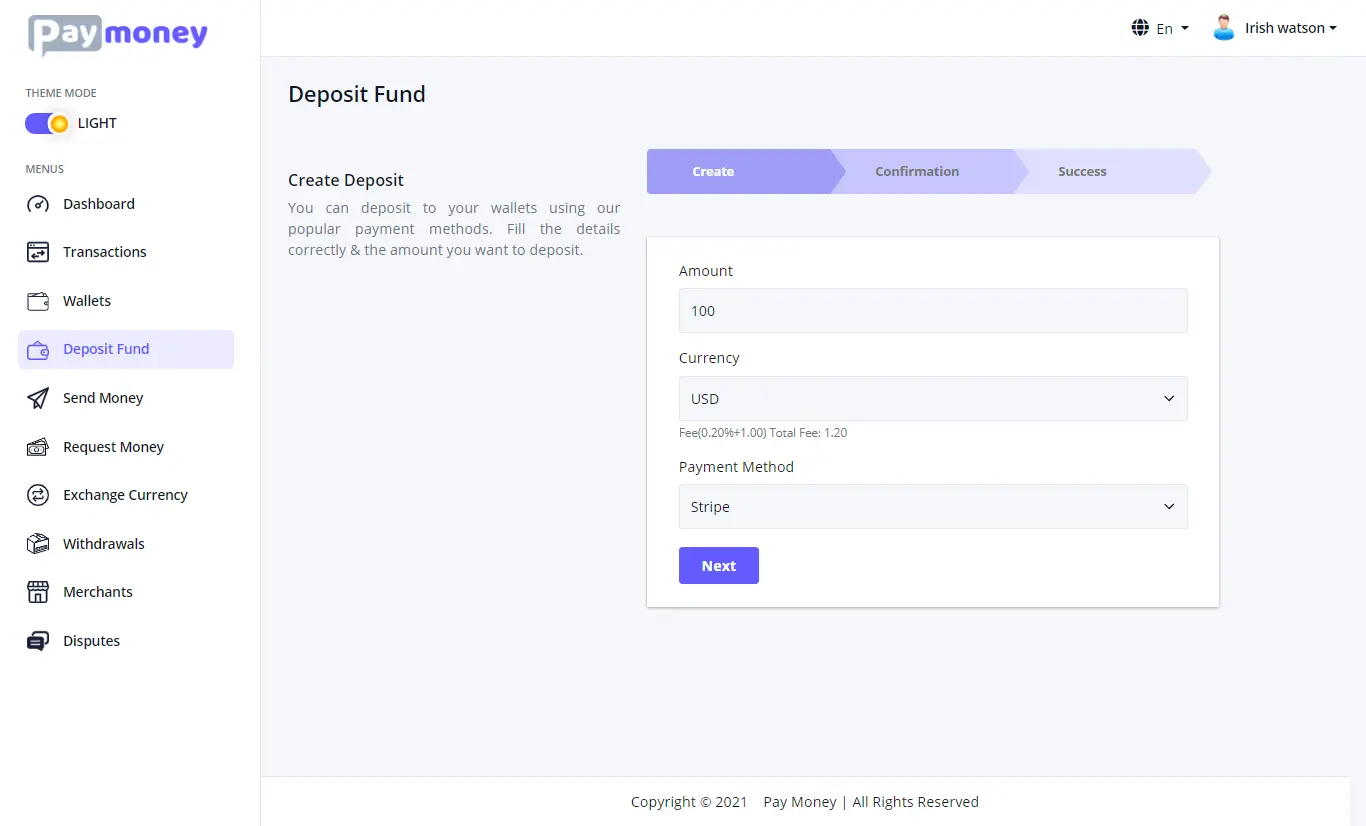Focus the Amount input field
This screenshot has width=1366, height=826.
933,311
